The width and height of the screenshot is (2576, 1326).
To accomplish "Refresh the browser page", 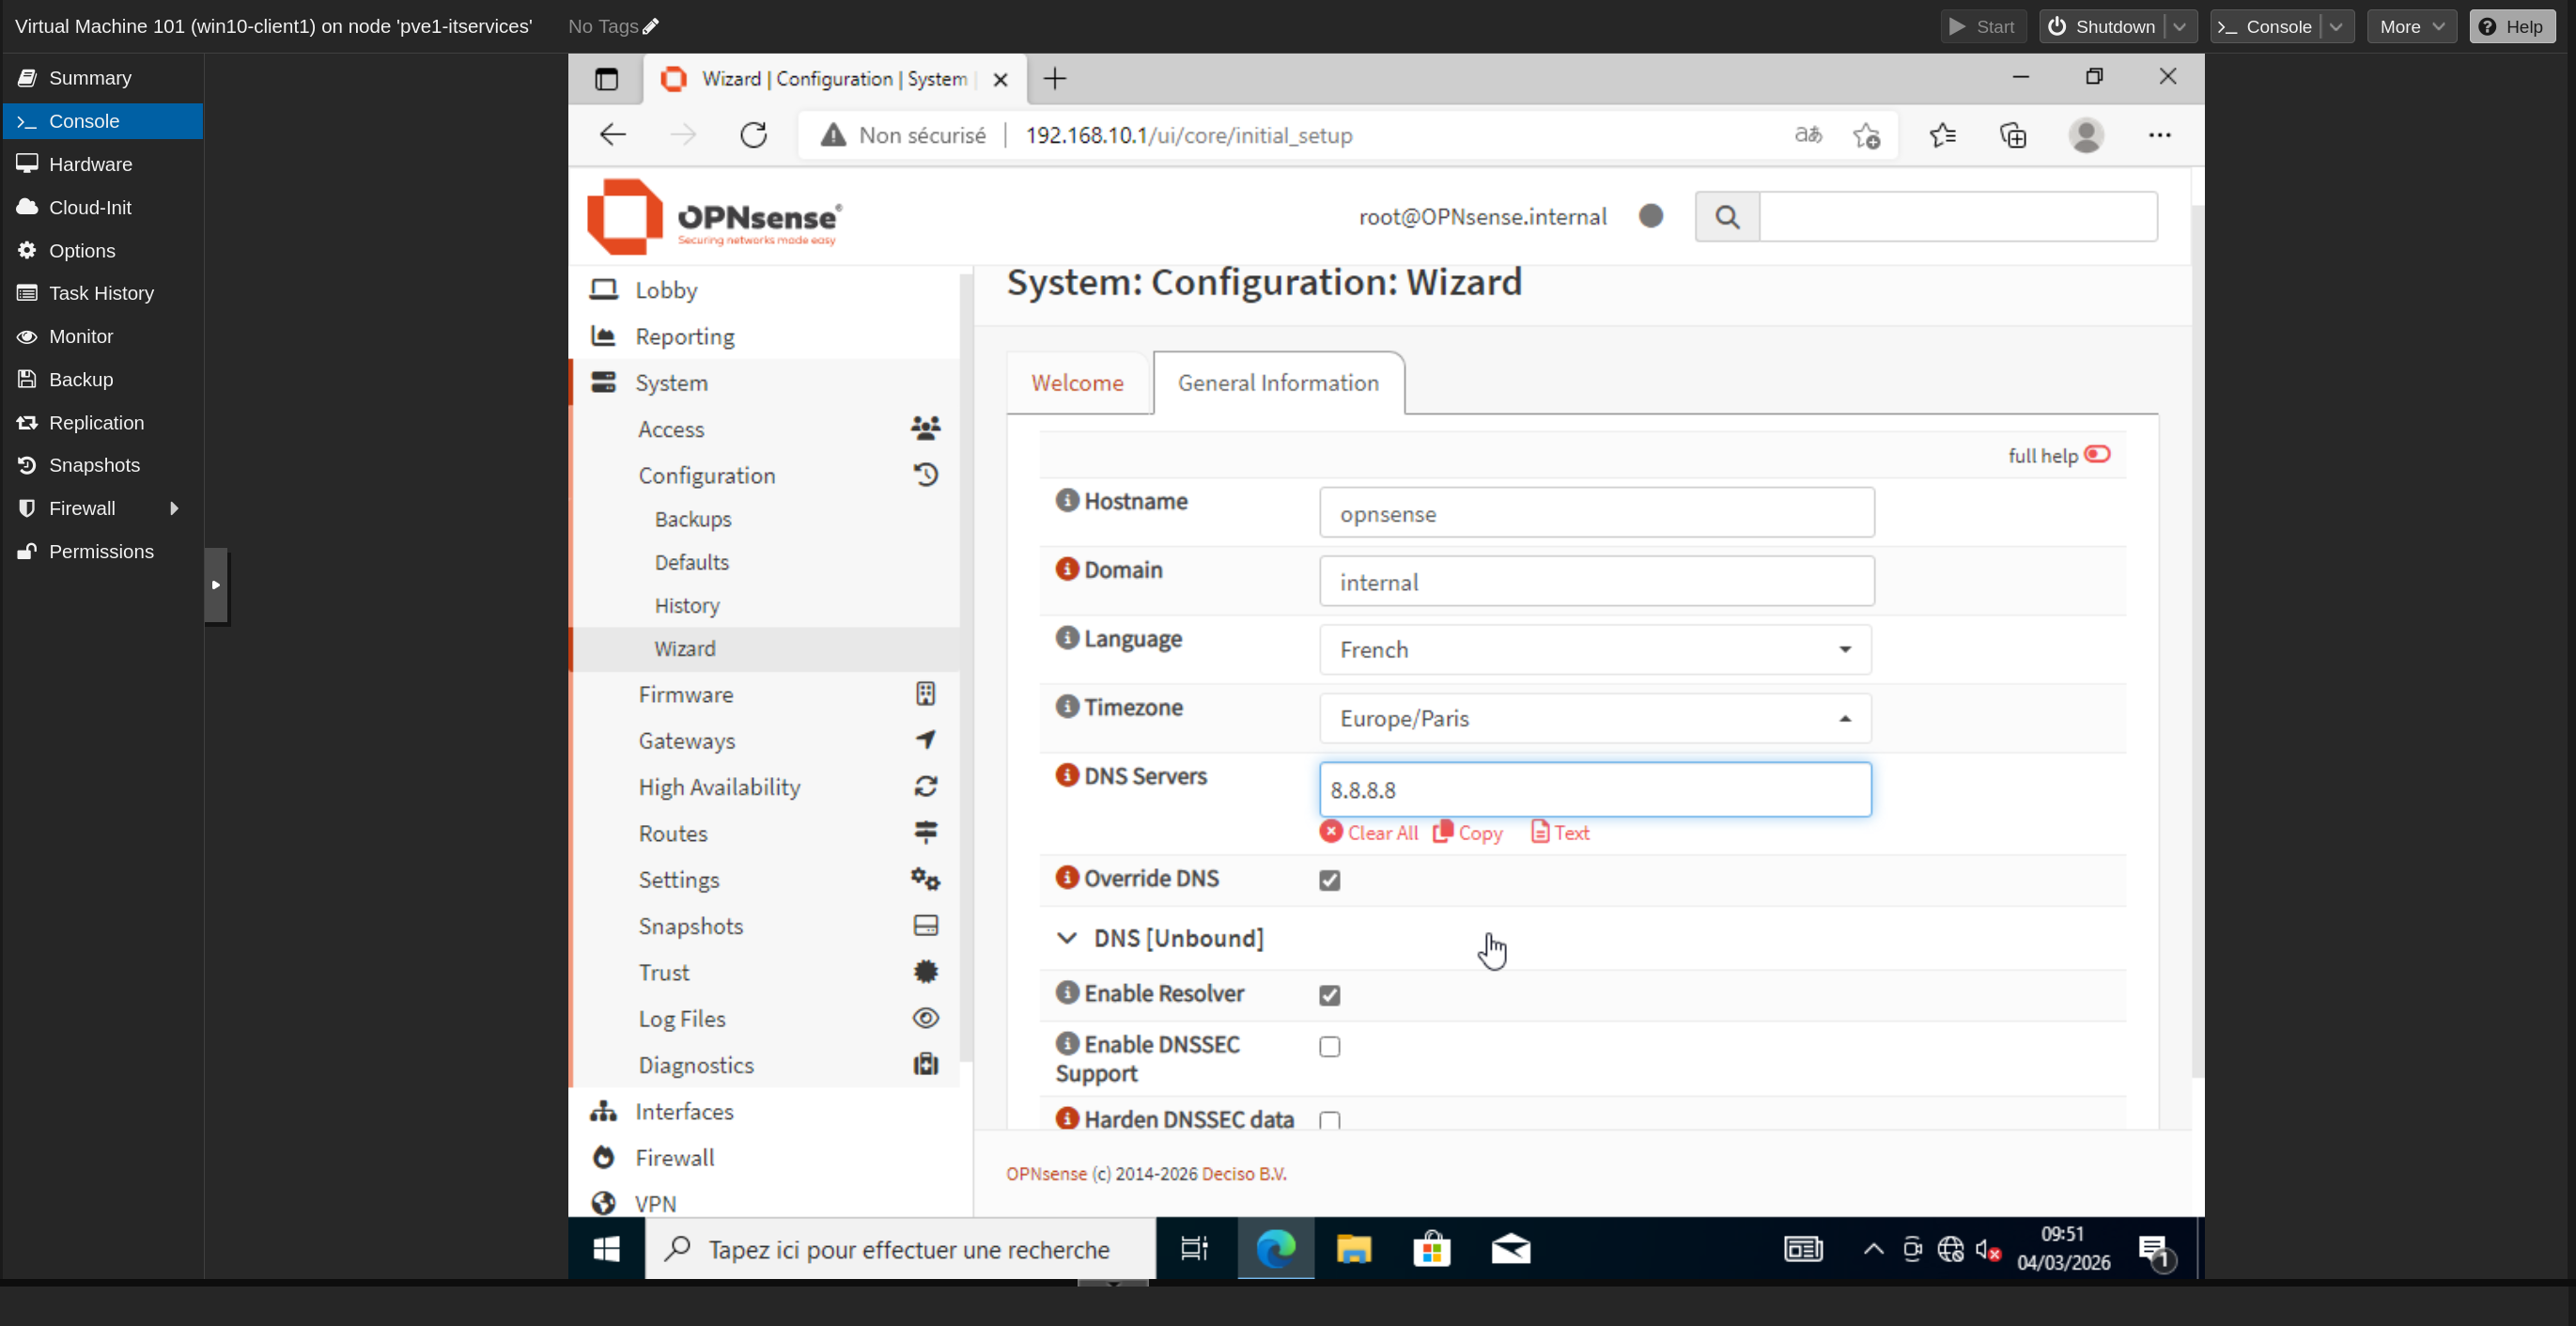I will [x=753, y=135].
